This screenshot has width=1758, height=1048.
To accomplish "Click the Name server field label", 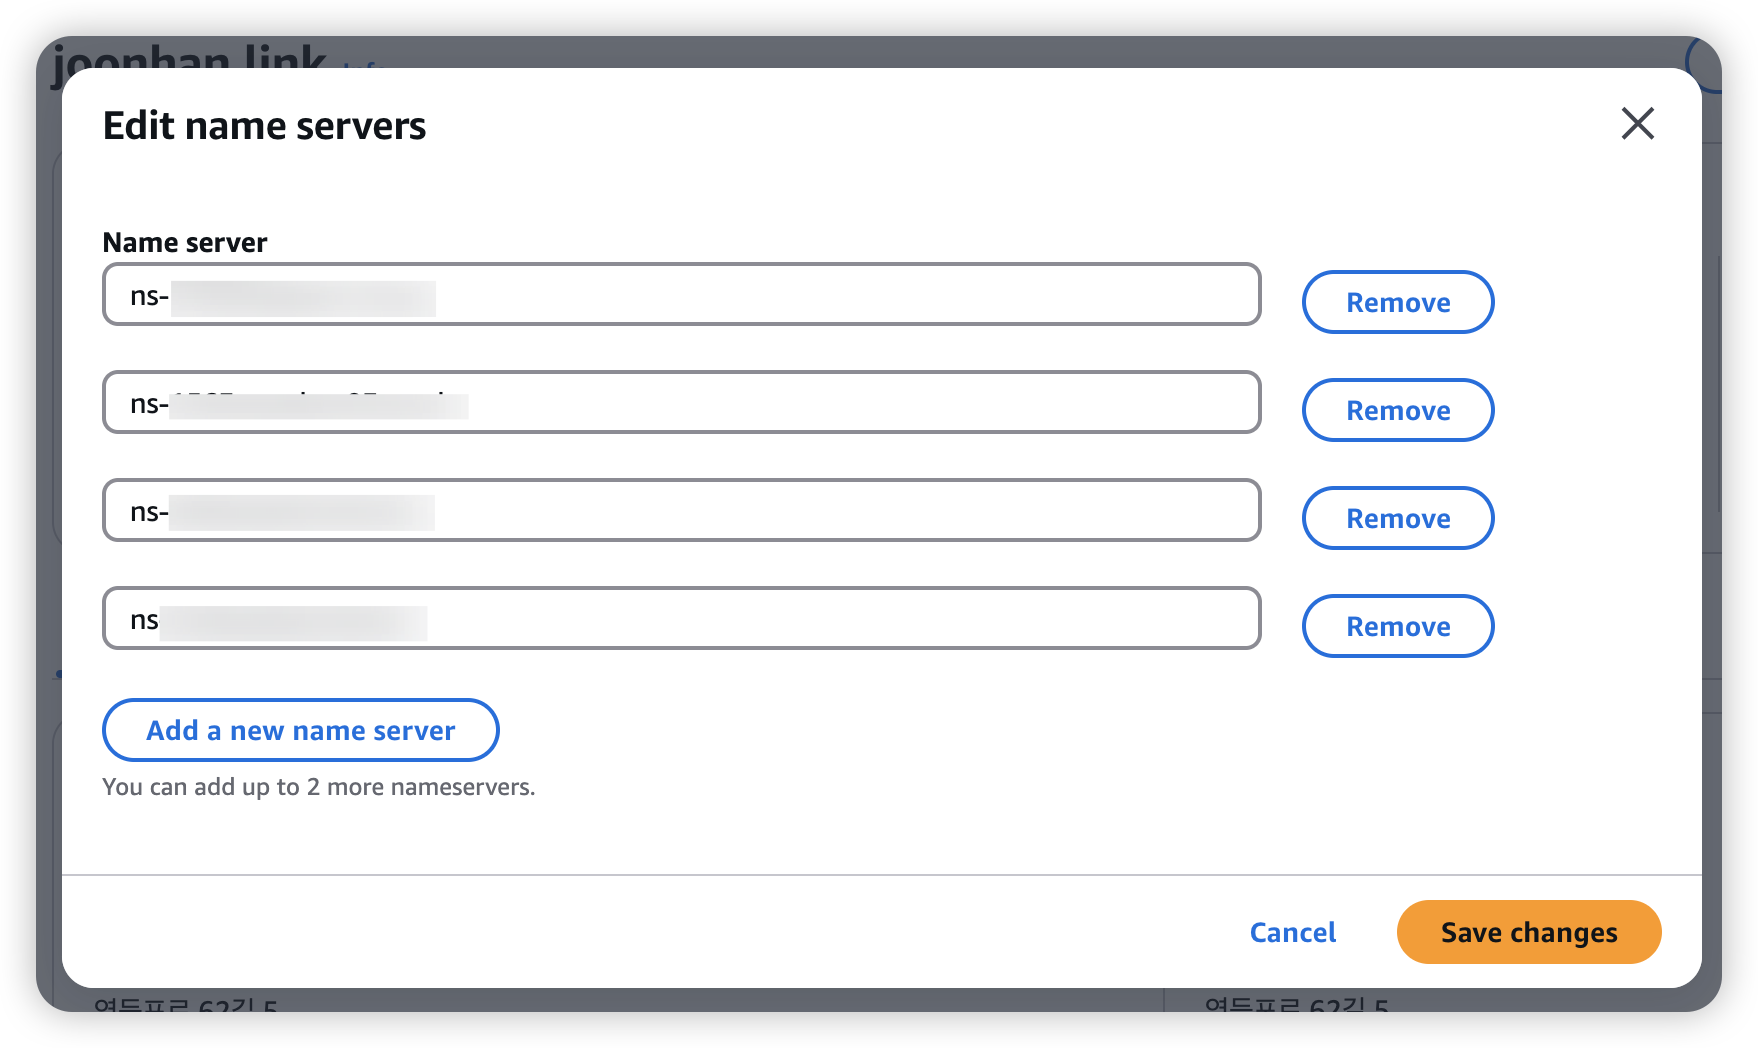I will (x=185, y=243).
